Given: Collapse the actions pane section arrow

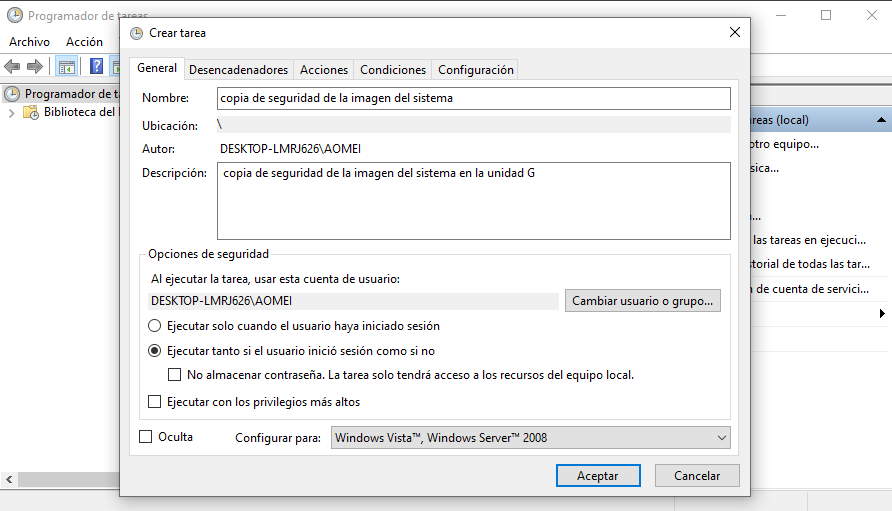Looking at the screenshot, I should [x=882, y=120].
